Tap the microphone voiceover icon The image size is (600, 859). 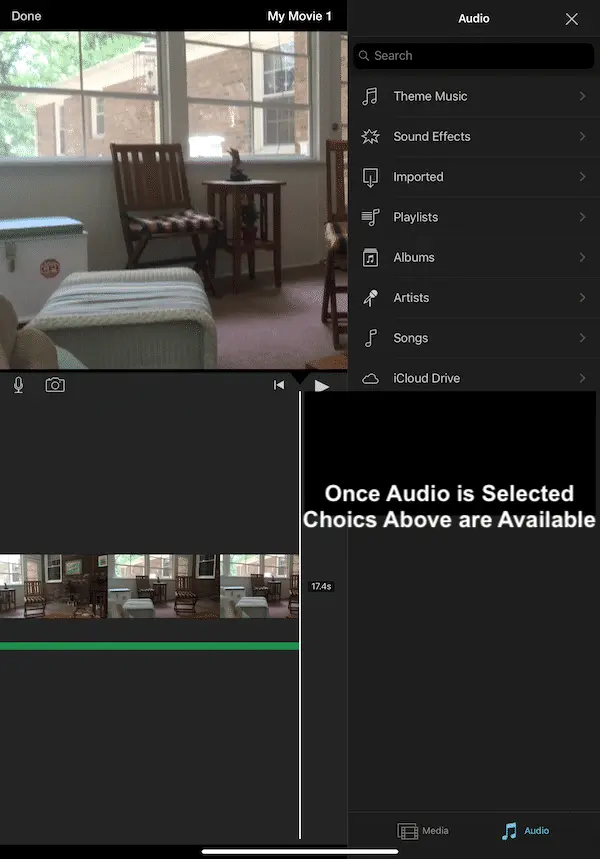[x=18, y=385]
